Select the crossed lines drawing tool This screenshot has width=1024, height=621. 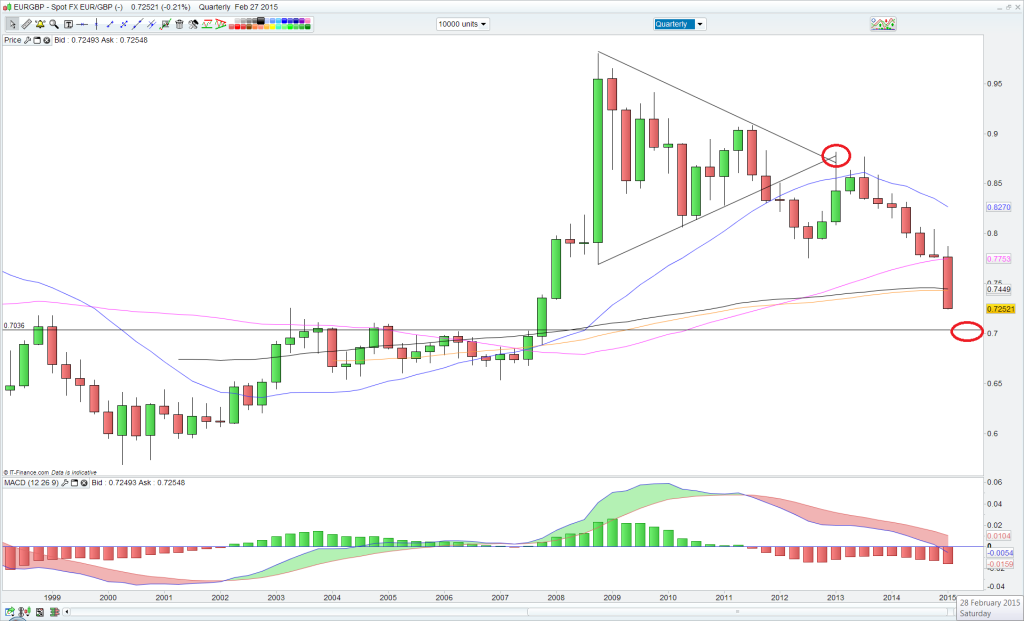click(123, 24)
